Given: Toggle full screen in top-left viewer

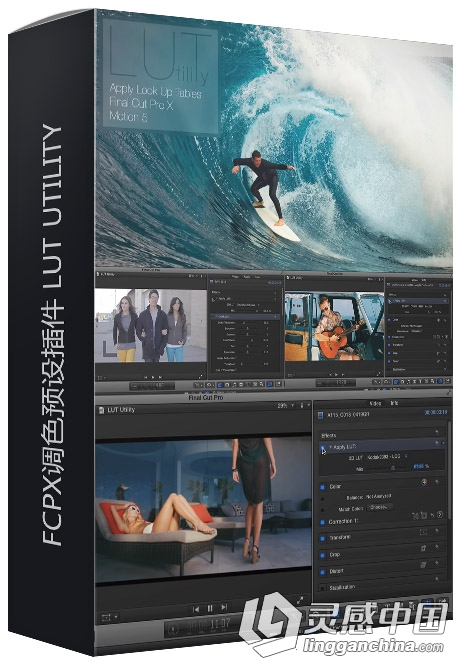Looking at the screenshot, I should point(200,376).
